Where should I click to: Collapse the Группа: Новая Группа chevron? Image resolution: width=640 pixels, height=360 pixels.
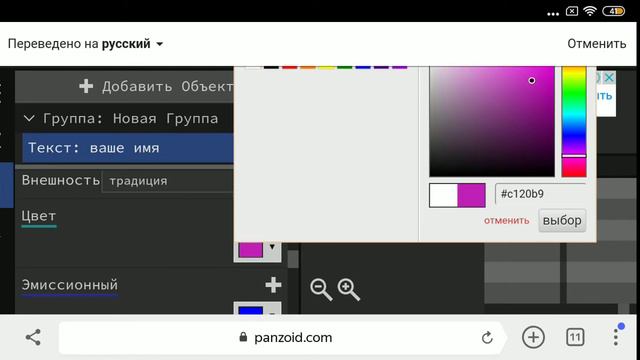29,118
